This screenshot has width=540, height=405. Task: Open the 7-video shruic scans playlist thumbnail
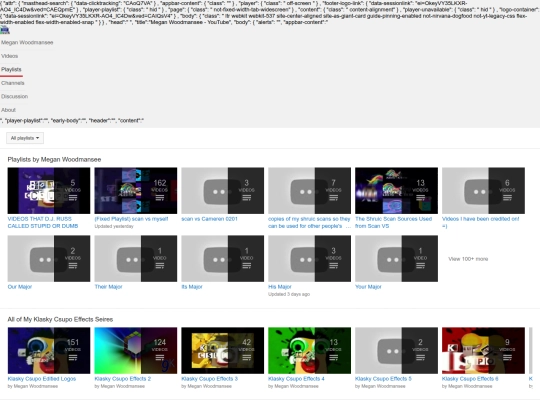coord(309,190)
